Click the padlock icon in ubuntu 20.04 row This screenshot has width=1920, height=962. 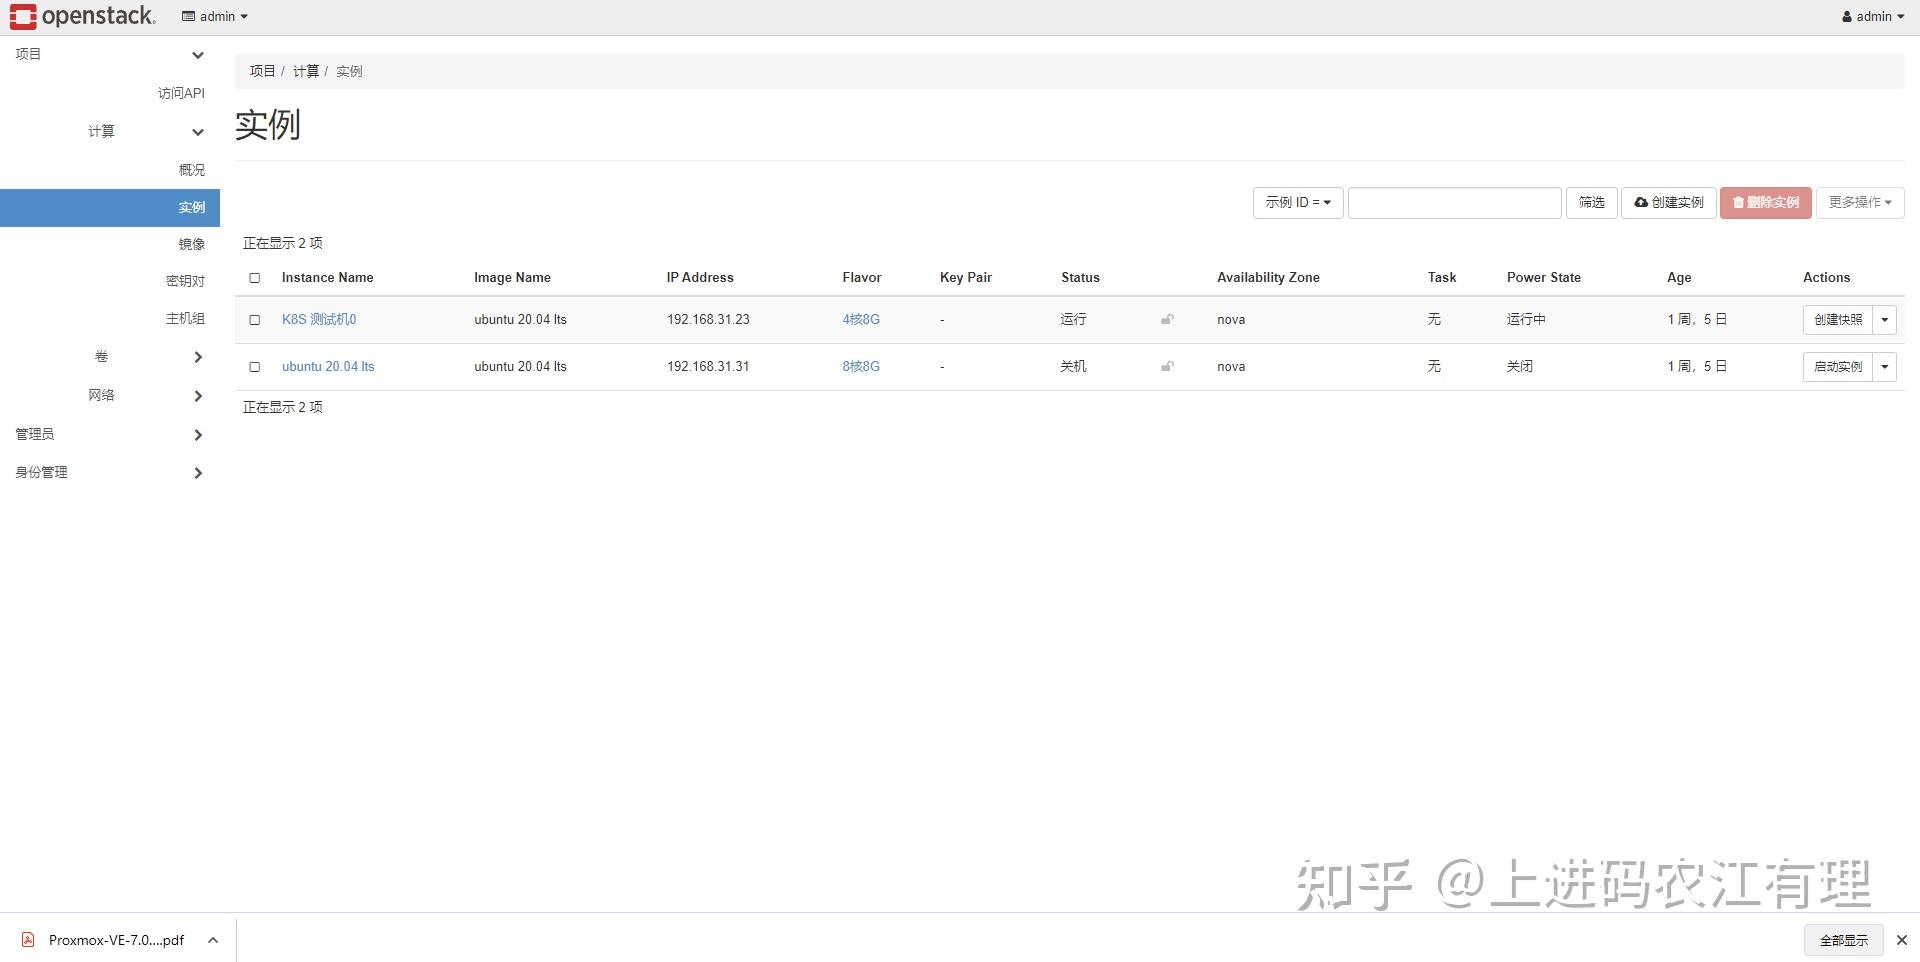[x=1166, y=366]
